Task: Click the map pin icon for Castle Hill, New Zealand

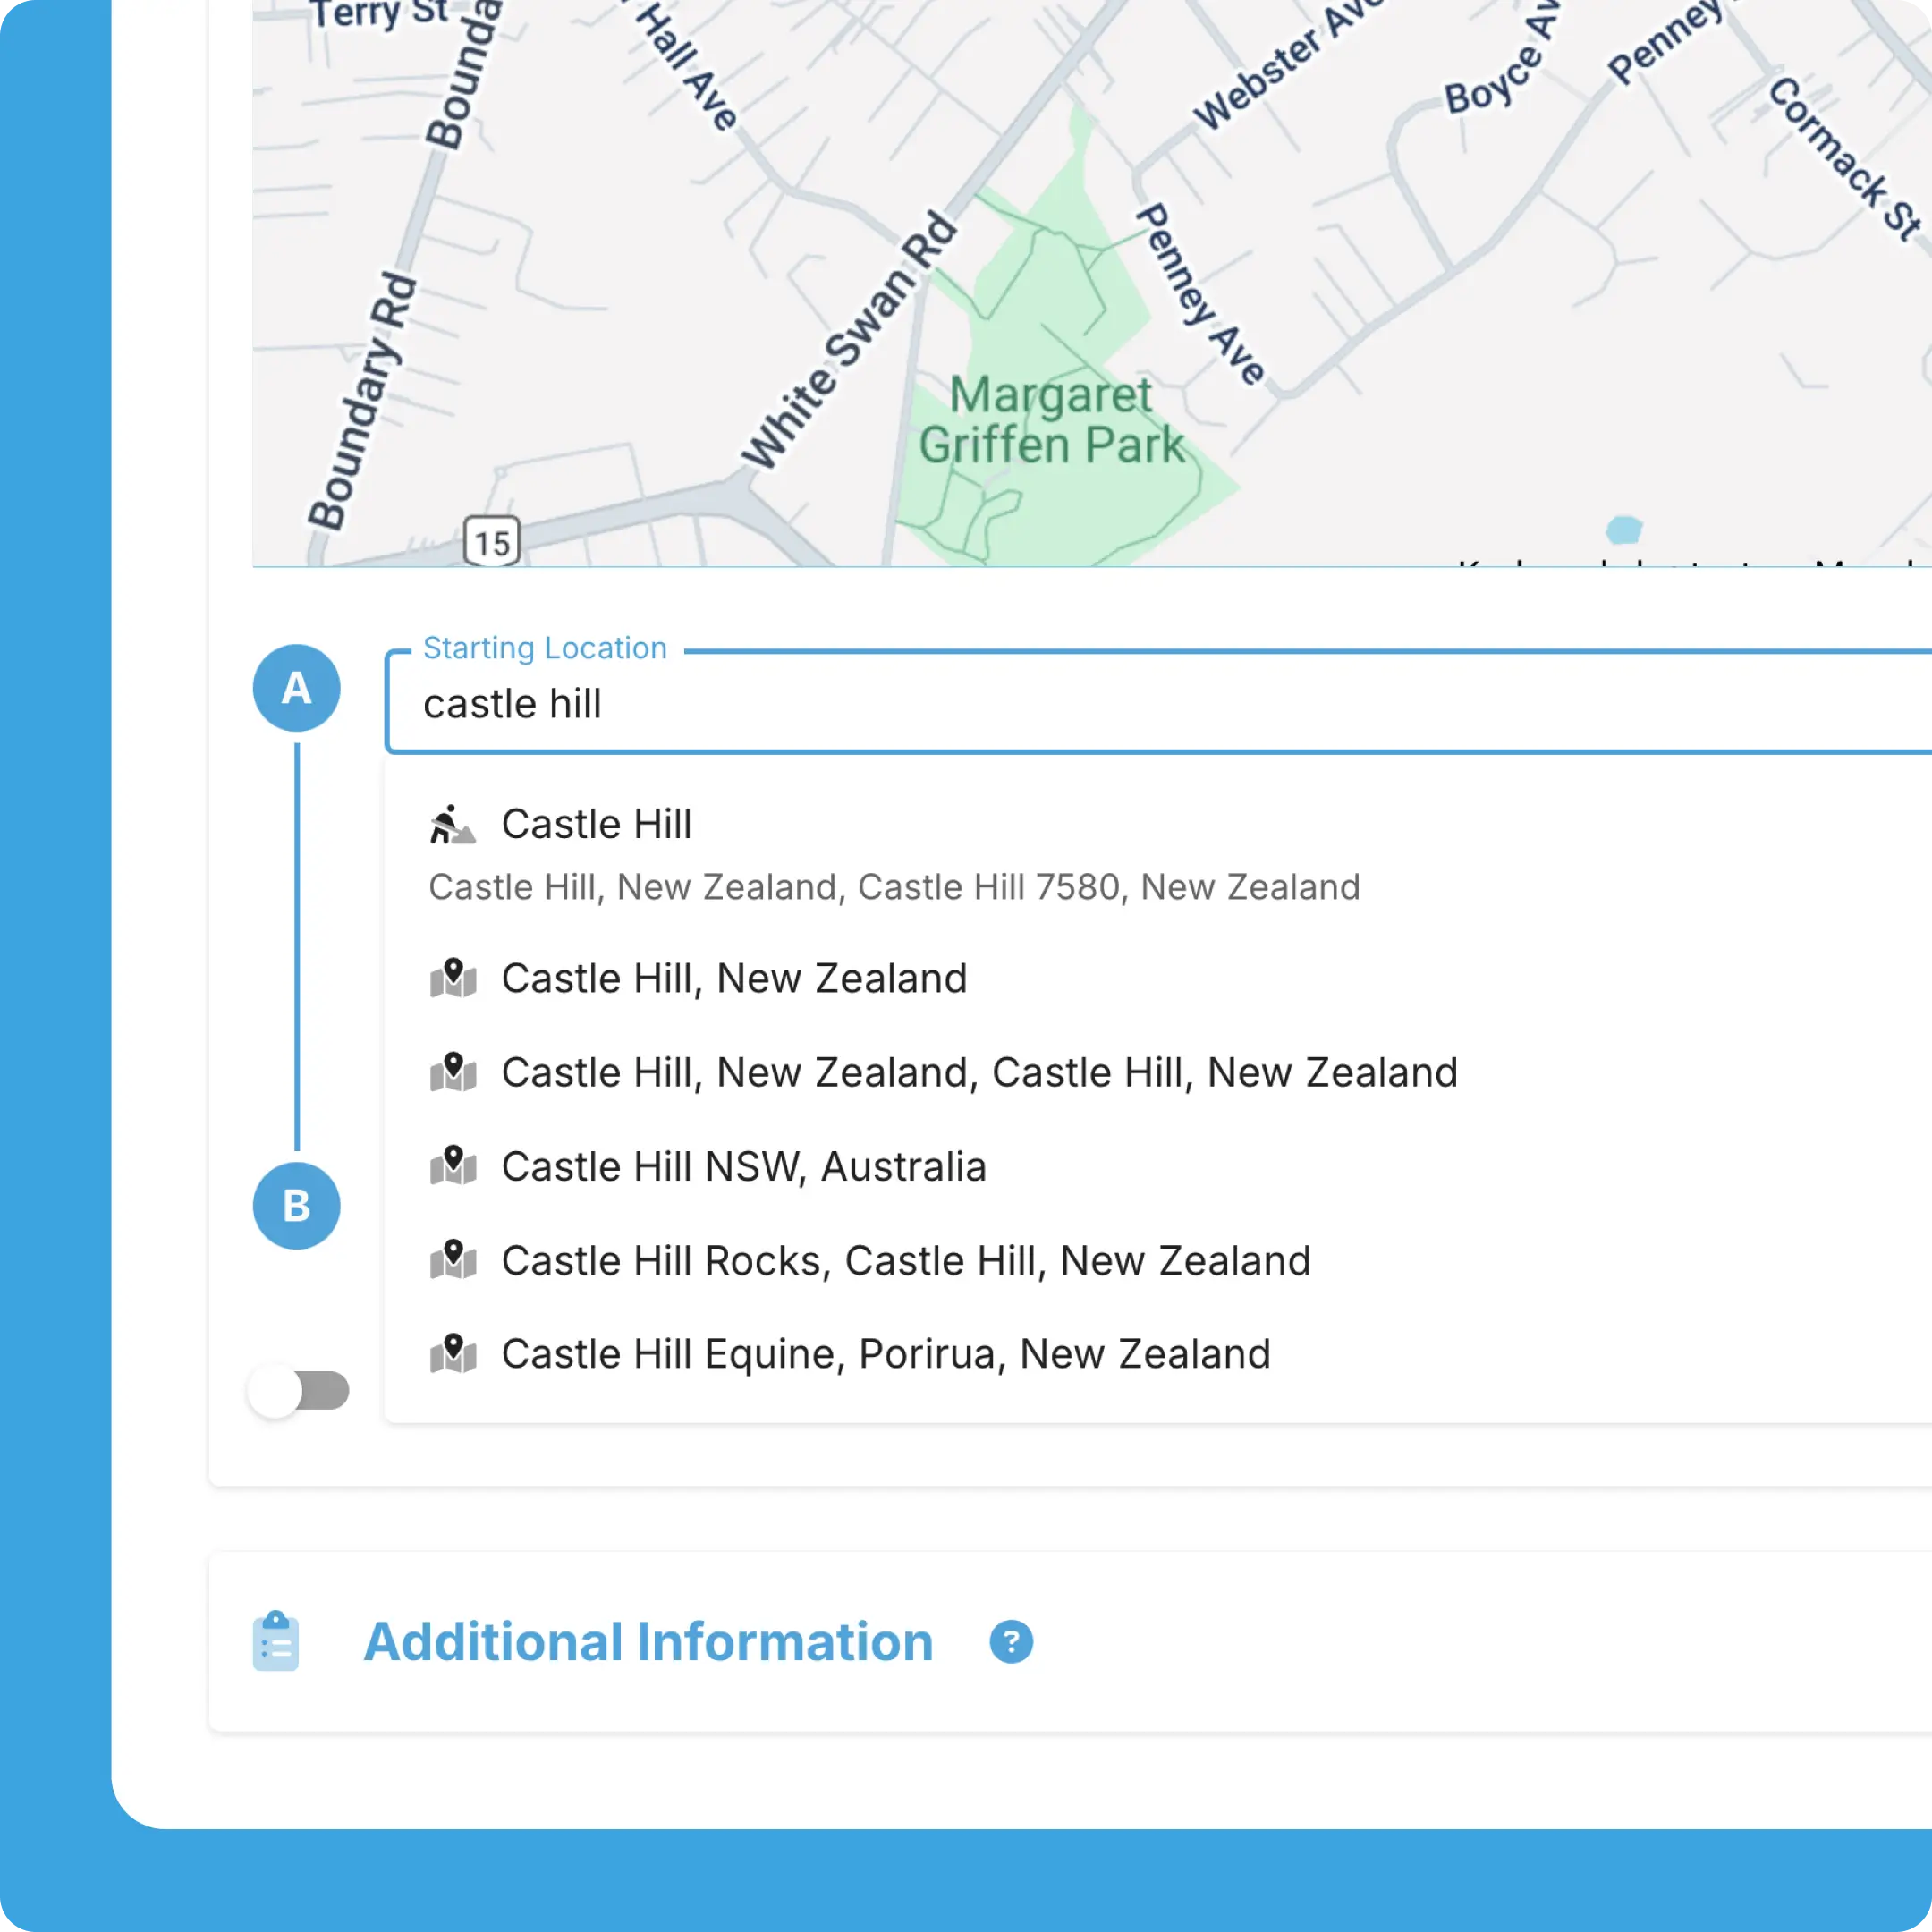Action: coord(453,980)
